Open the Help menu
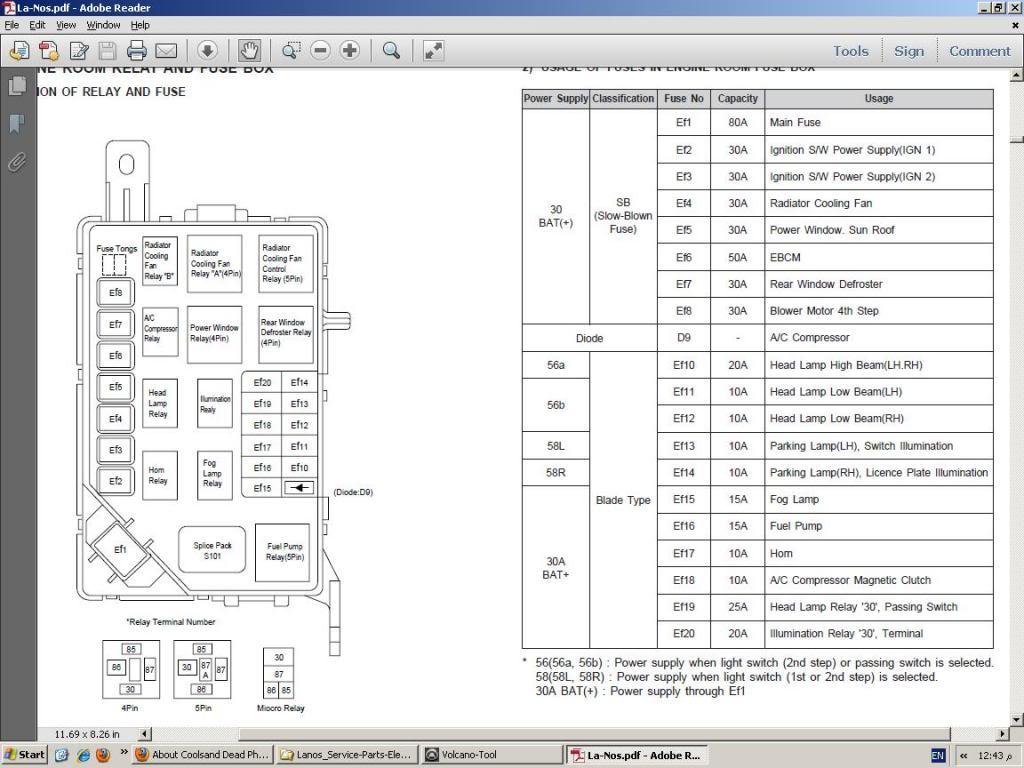The width and height of the screenshot is (1024, 768). 140,25
